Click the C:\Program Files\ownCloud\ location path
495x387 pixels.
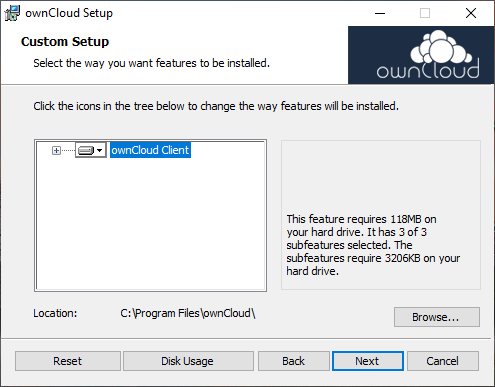coord(188,313)
